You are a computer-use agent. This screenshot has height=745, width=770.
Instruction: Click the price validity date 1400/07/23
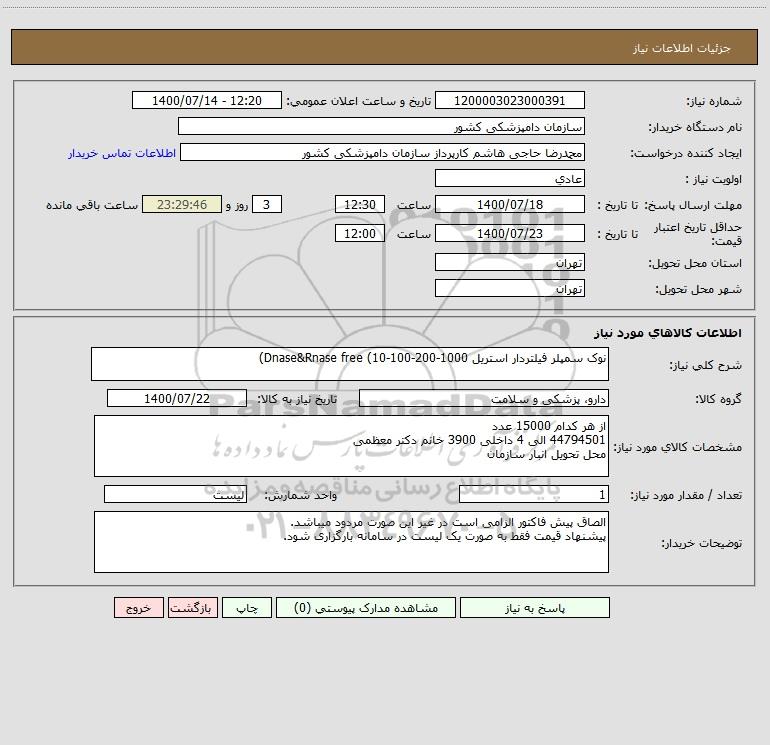pos(510,233)
